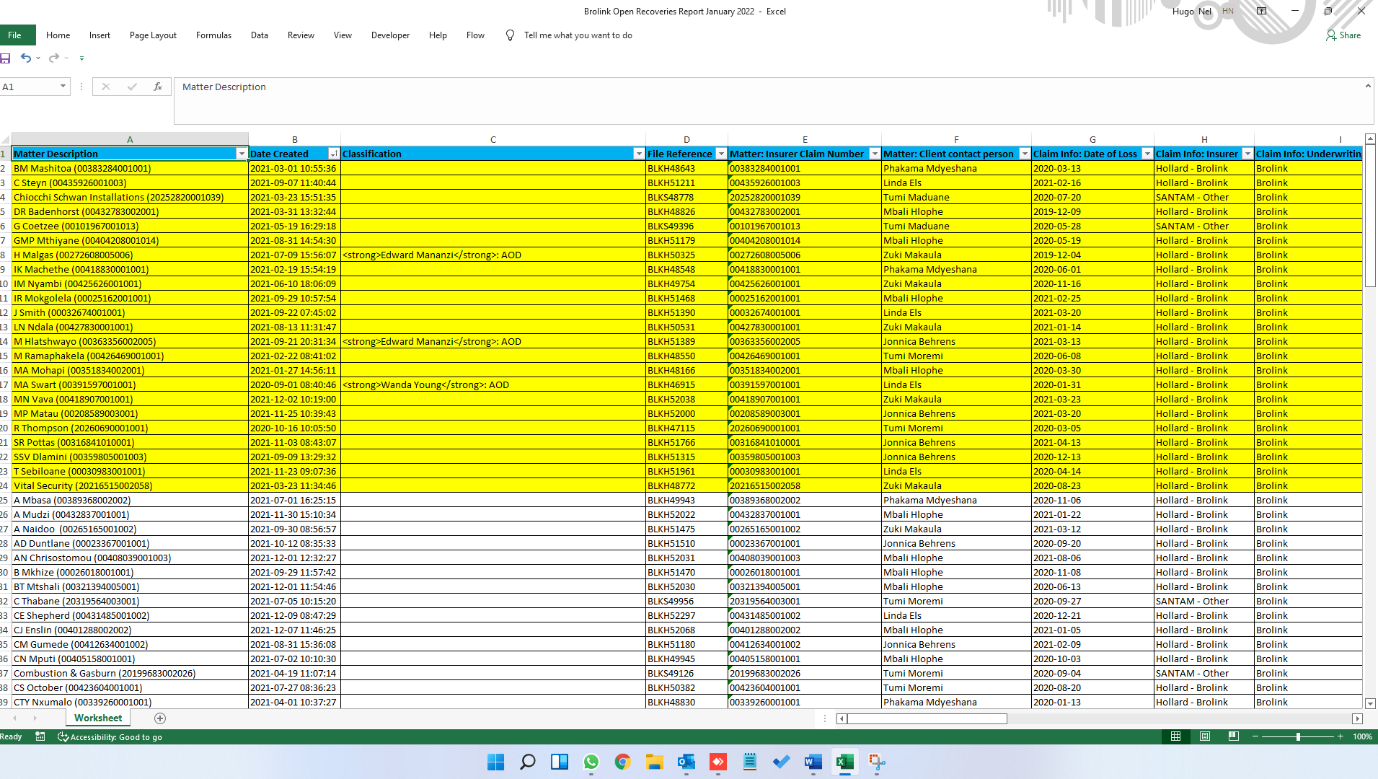Open Date of Loss filter dropdown
Viewport: 1378px width, 779px height.
[x=1147, y=154]
